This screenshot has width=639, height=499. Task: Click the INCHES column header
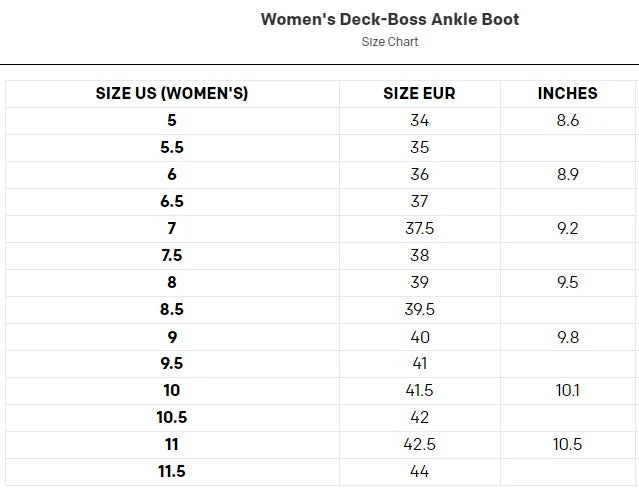567,93
